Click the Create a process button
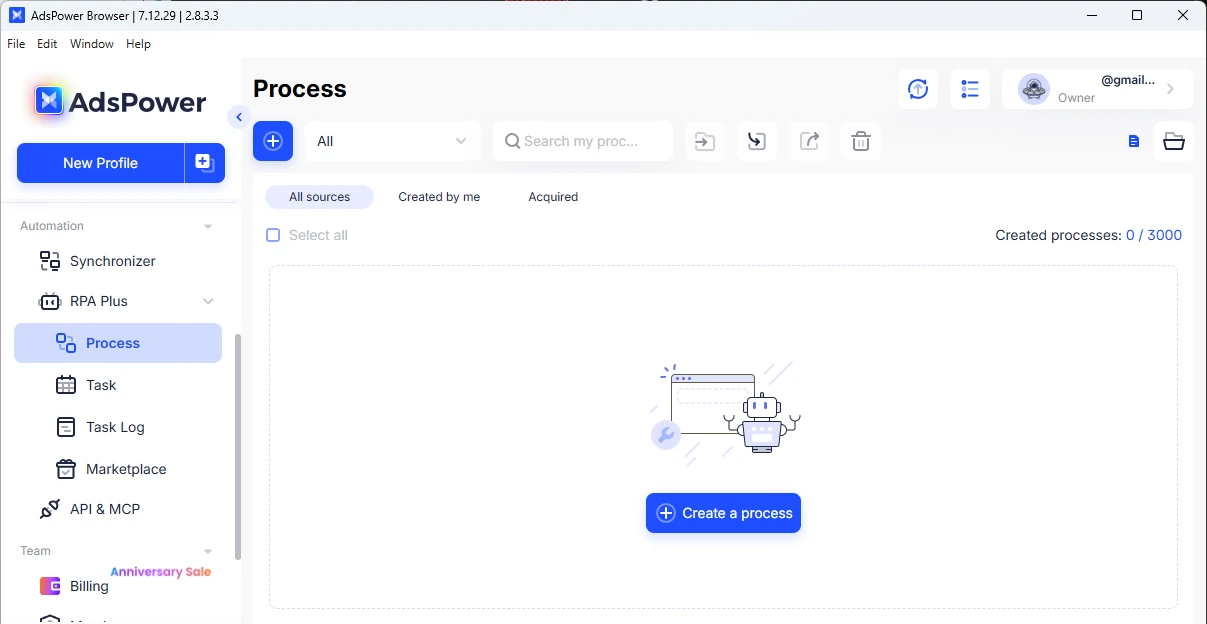 click(x=723, y=513)
